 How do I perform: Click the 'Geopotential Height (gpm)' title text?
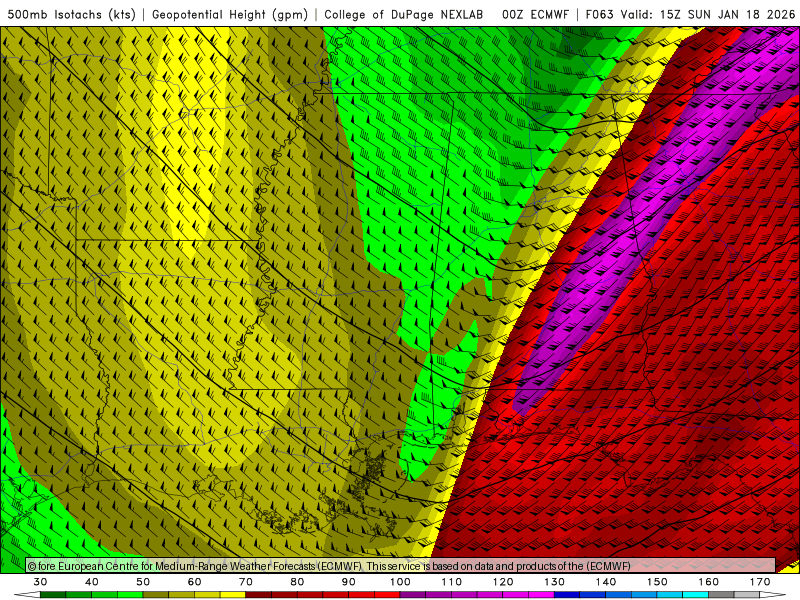(230, 14)
